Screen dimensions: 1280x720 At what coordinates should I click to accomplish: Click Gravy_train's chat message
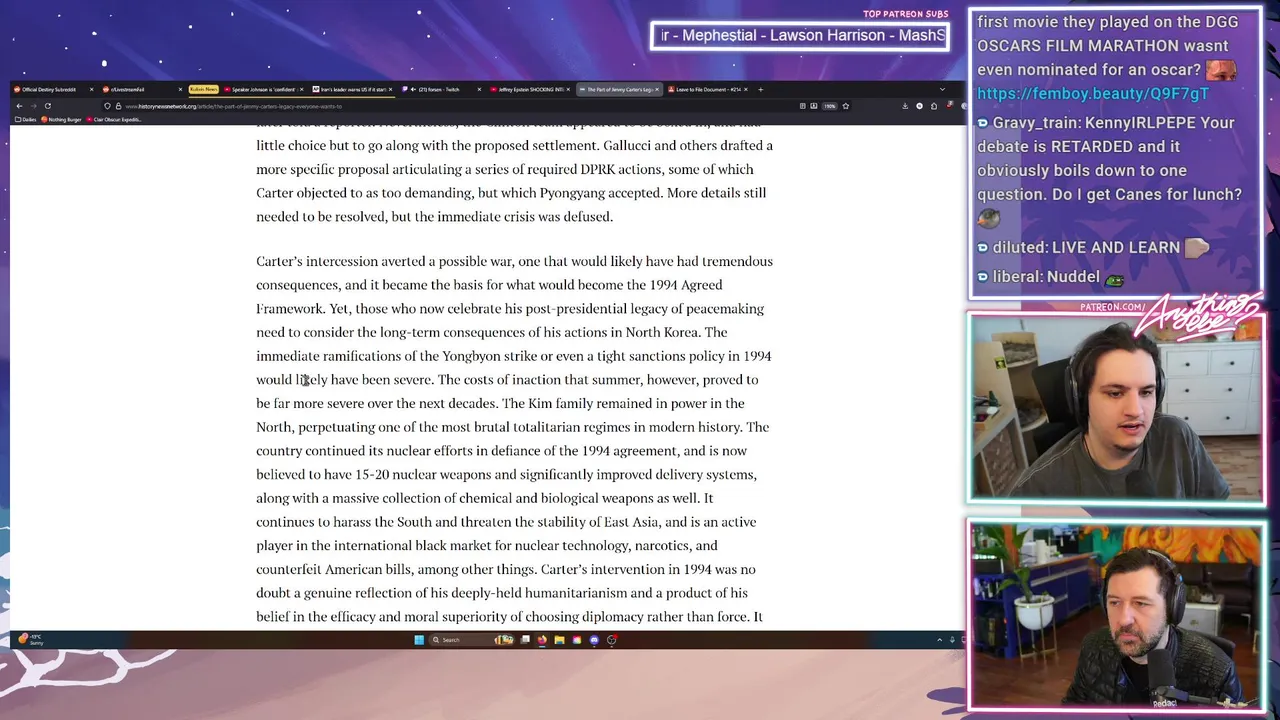coord(1110,170)
